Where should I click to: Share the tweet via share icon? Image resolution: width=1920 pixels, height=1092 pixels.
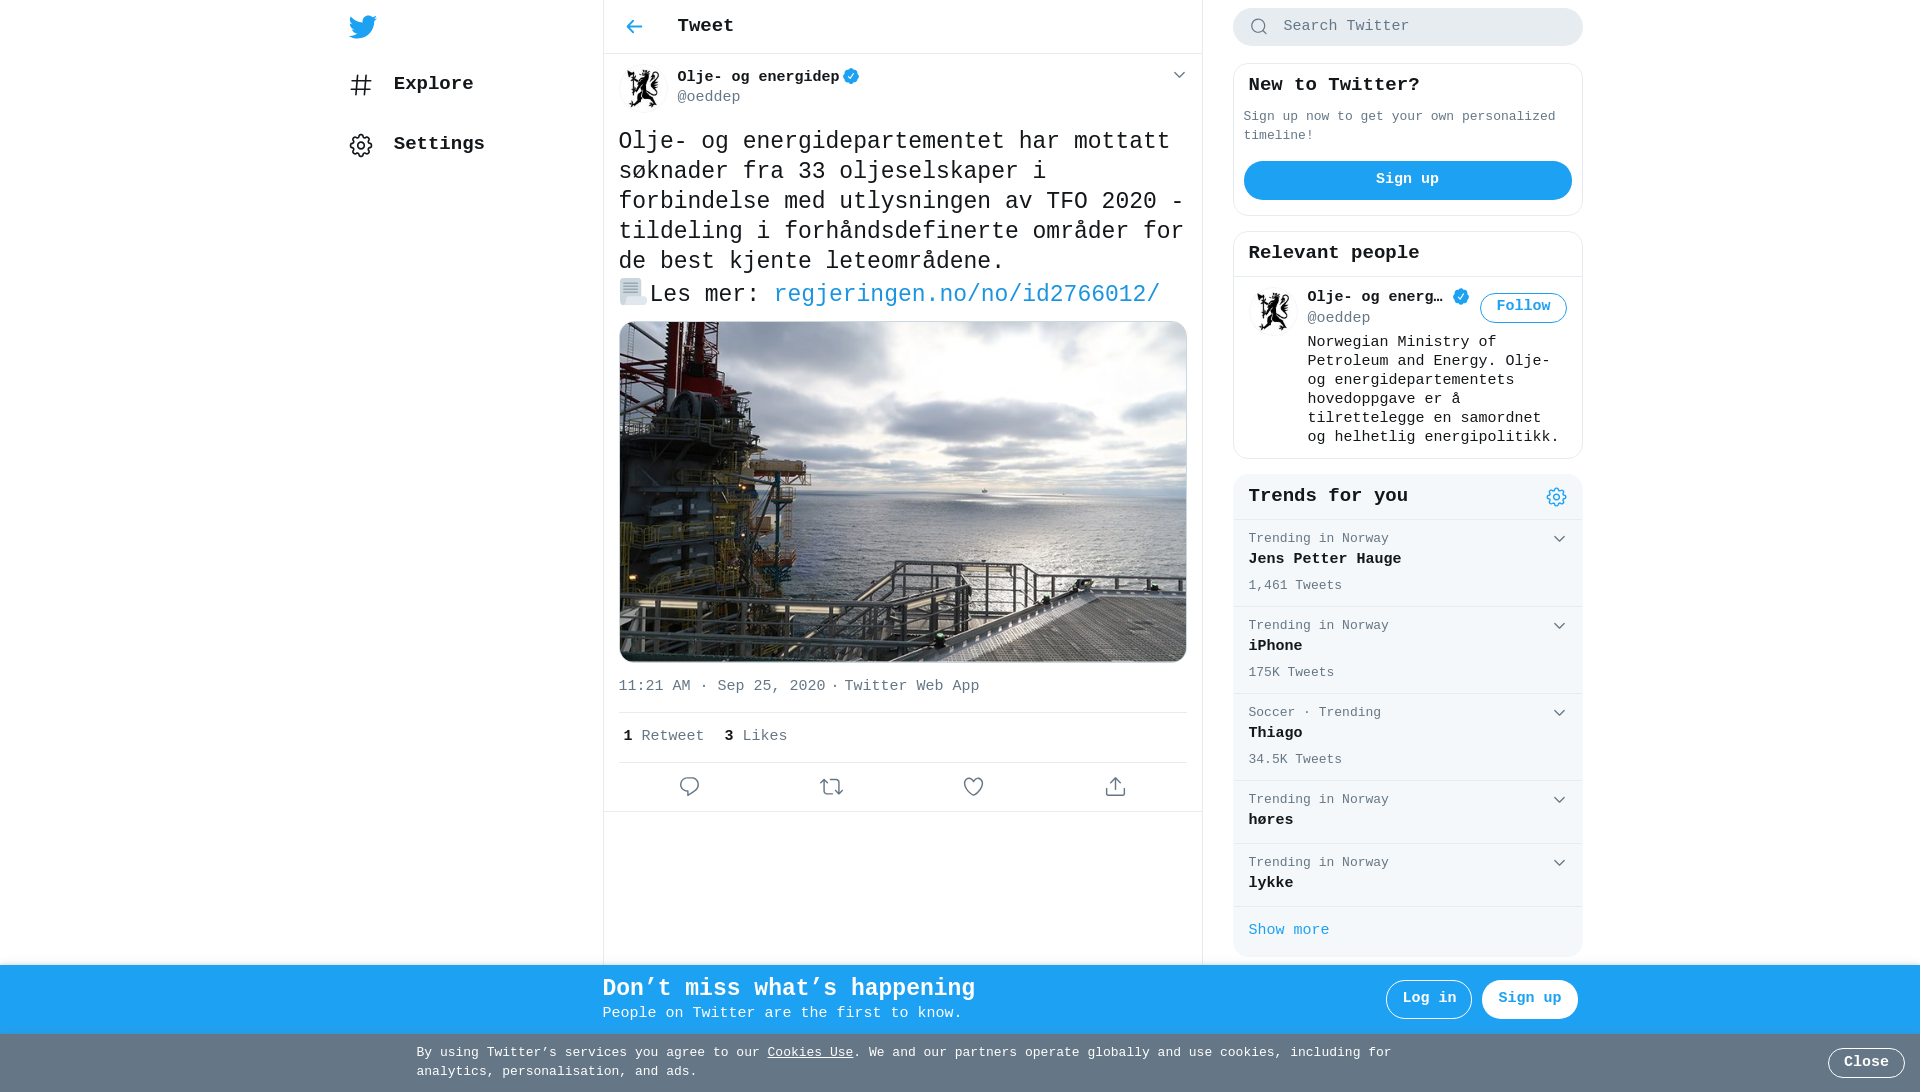[1115, 787]
